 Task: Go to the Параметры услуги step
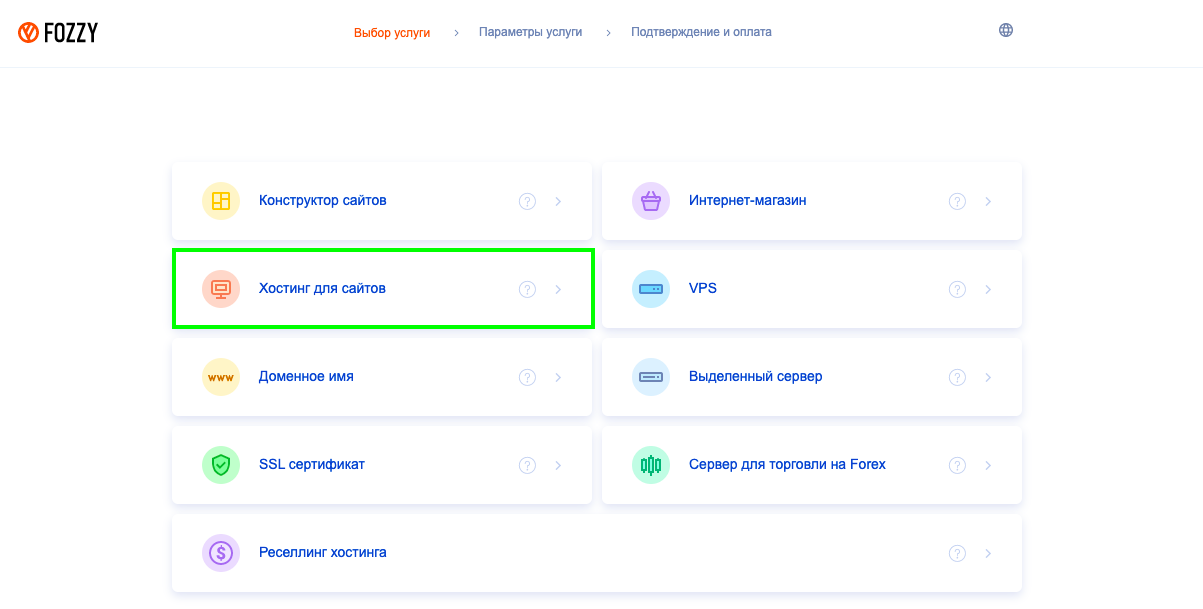click(530, 32)
